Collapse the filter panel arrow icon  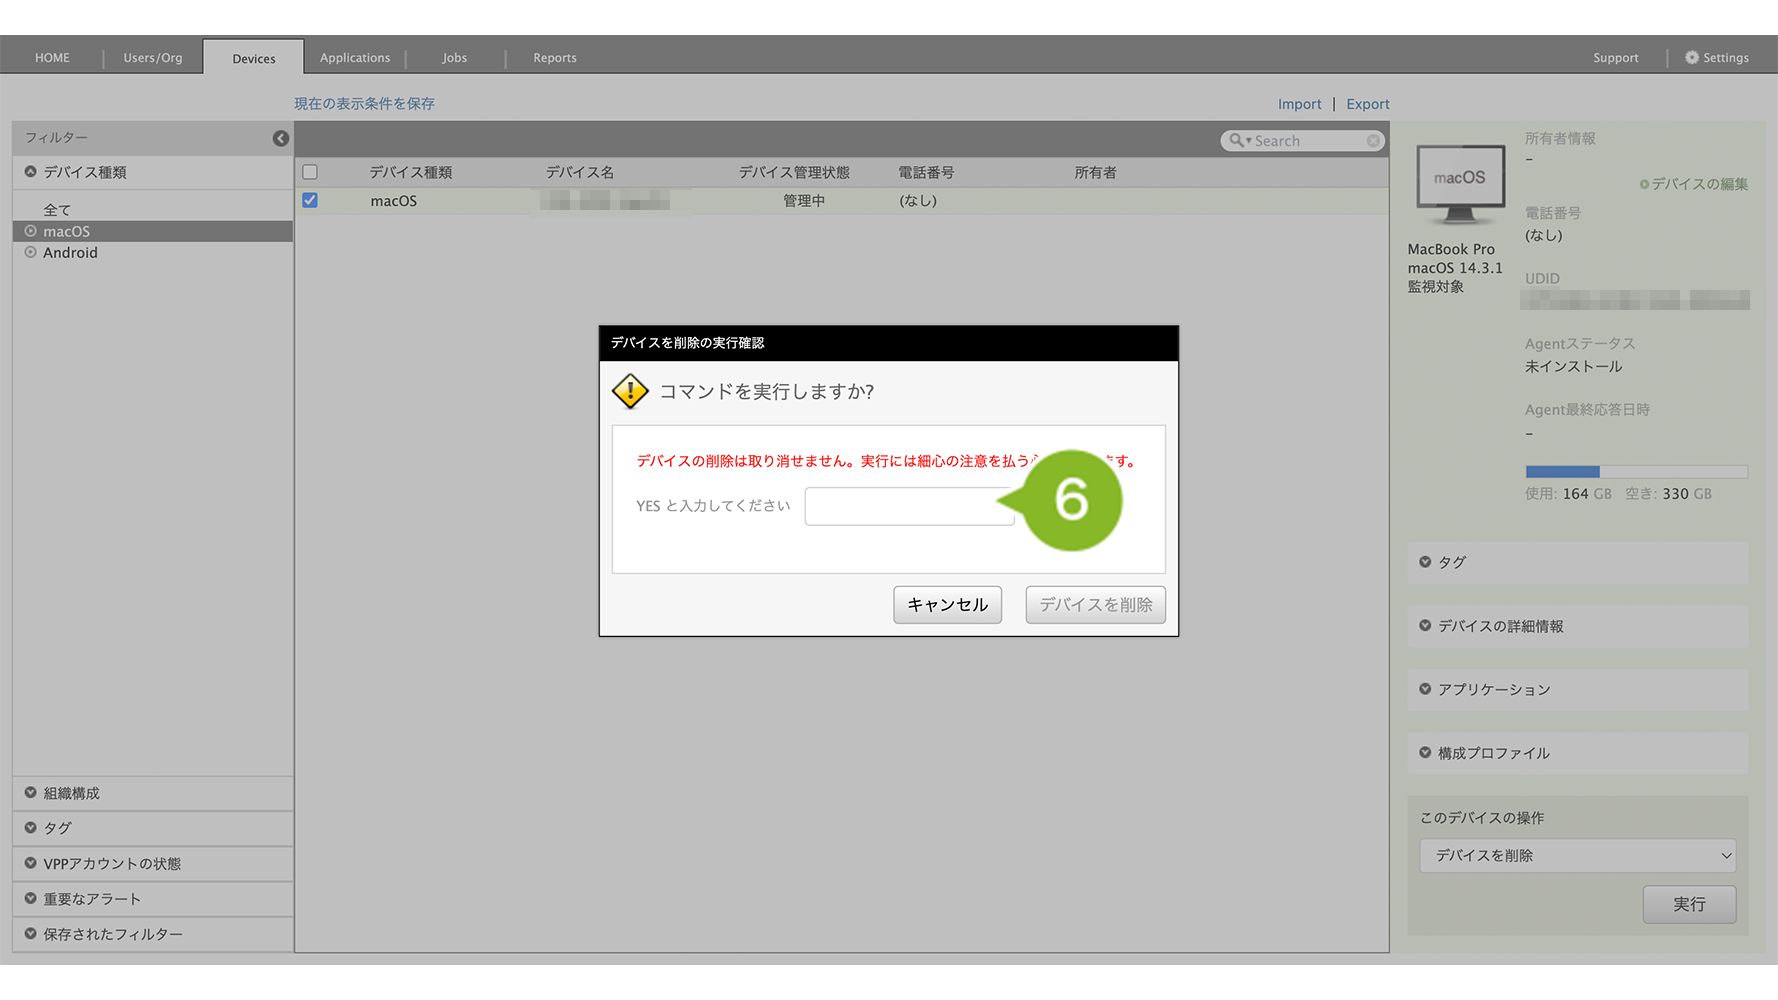click(x=281, y=138)
